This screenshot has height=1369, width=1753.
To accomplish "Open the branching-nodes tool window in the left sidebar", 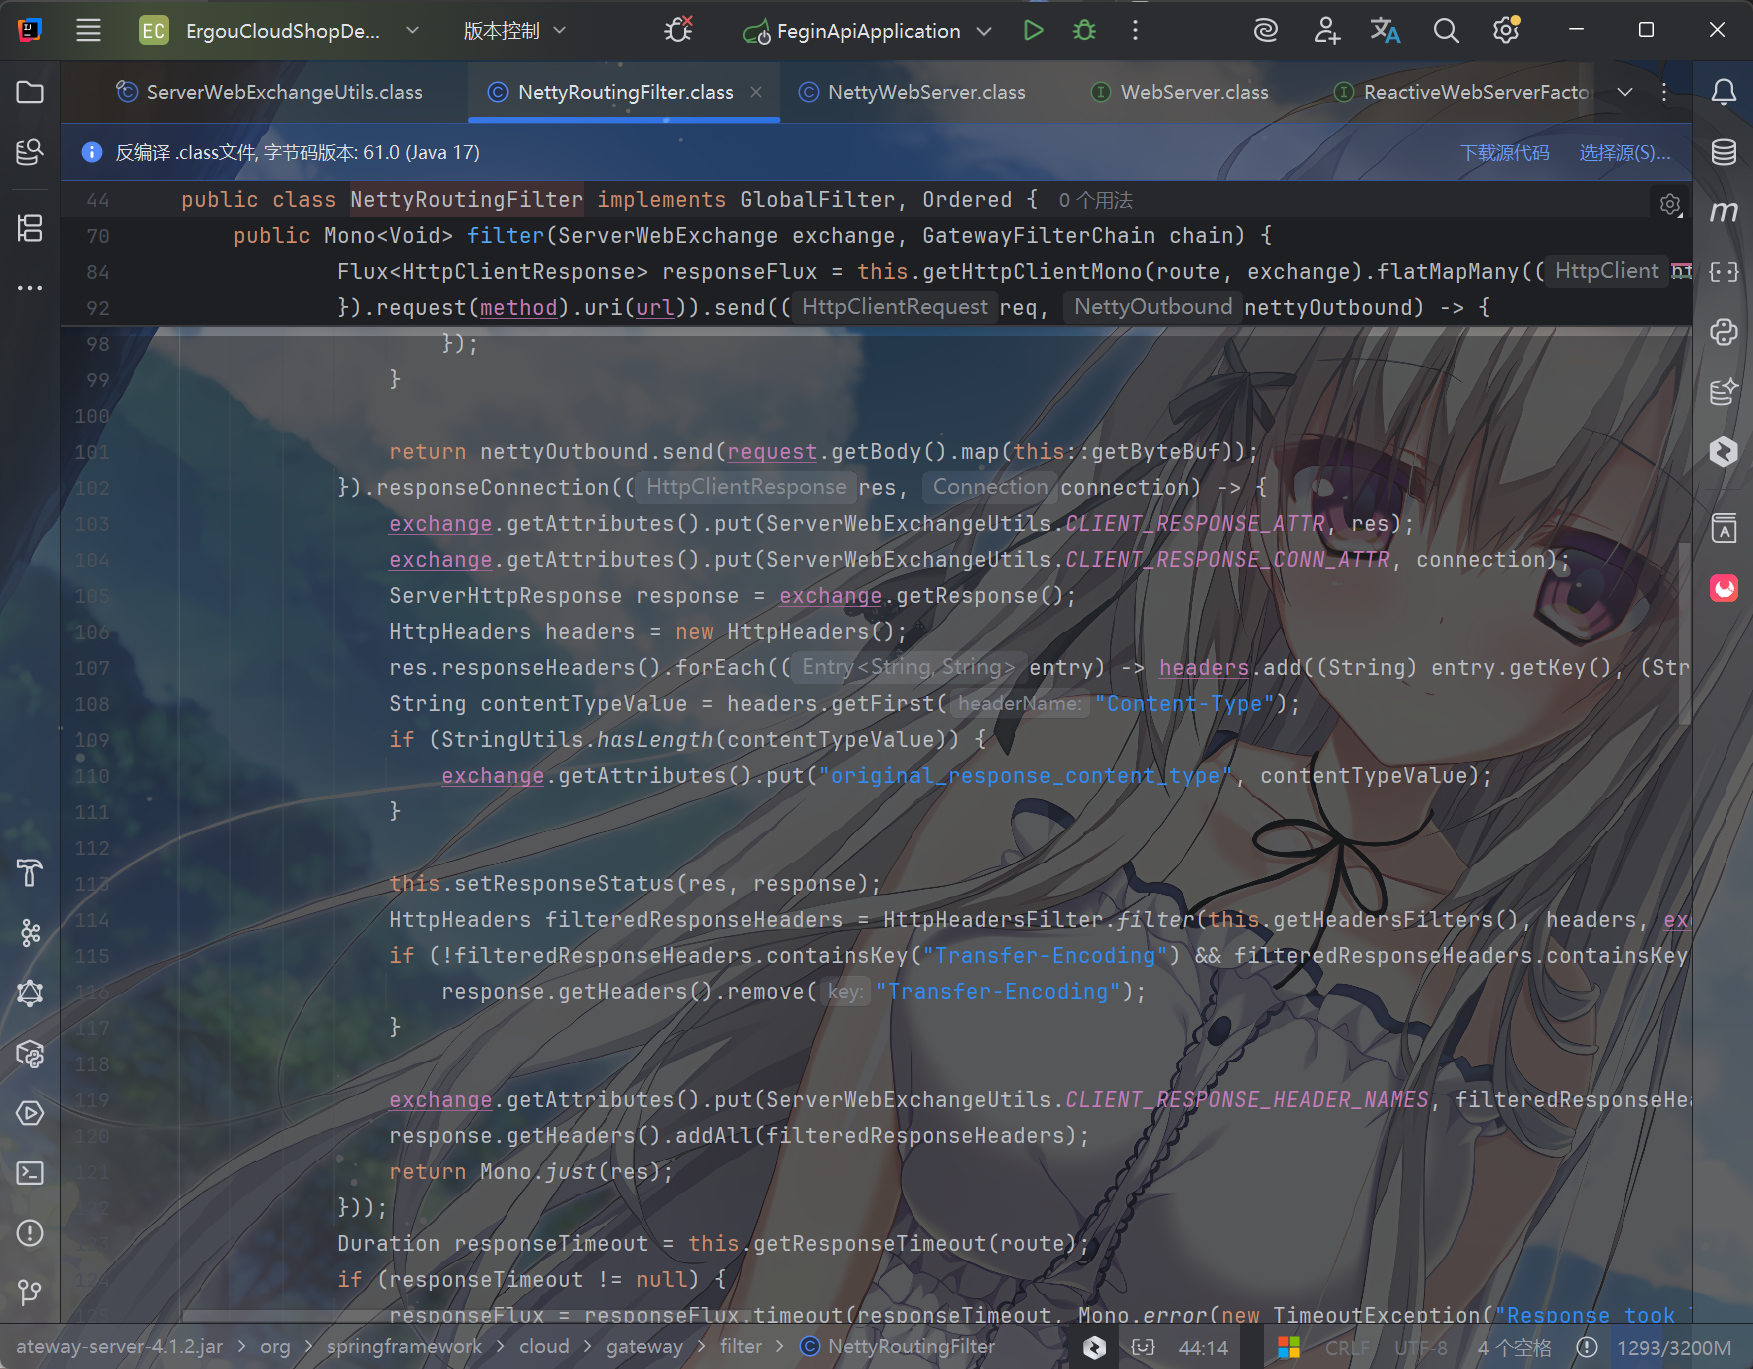I will [30, 933].
